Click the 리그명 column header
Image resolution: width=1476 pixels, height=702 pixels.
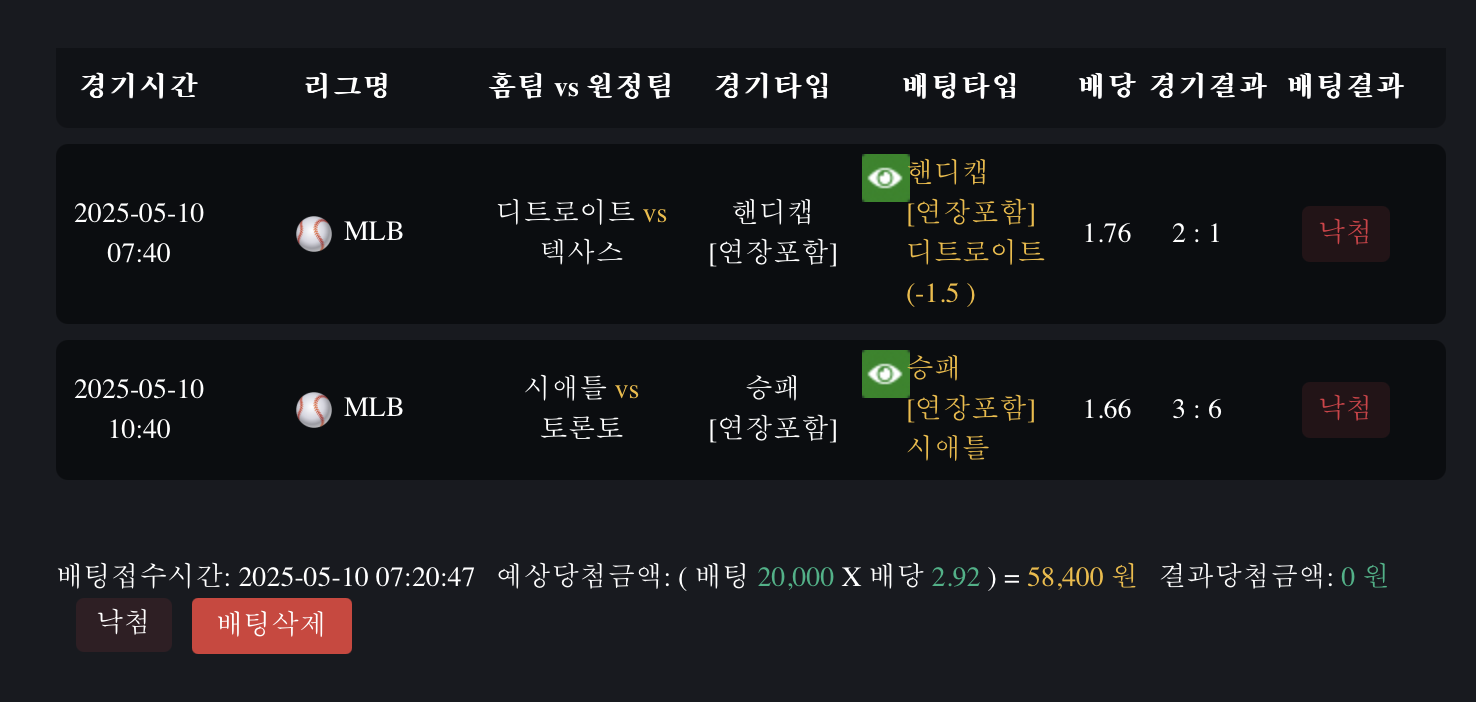point(346,87)
